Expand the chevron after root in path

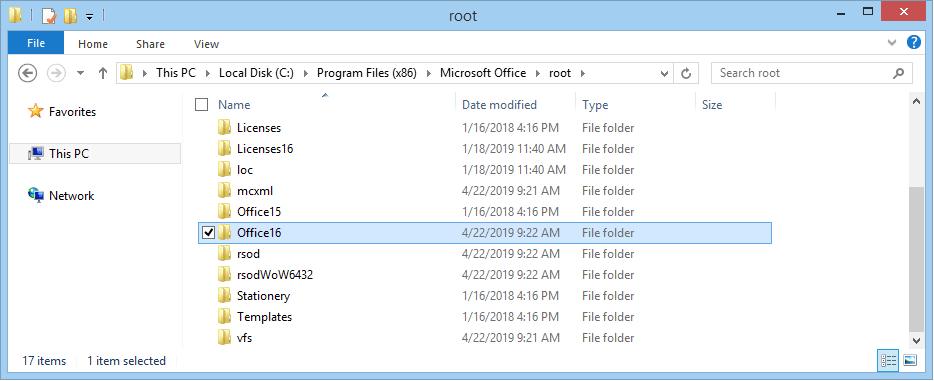[583, 74]
